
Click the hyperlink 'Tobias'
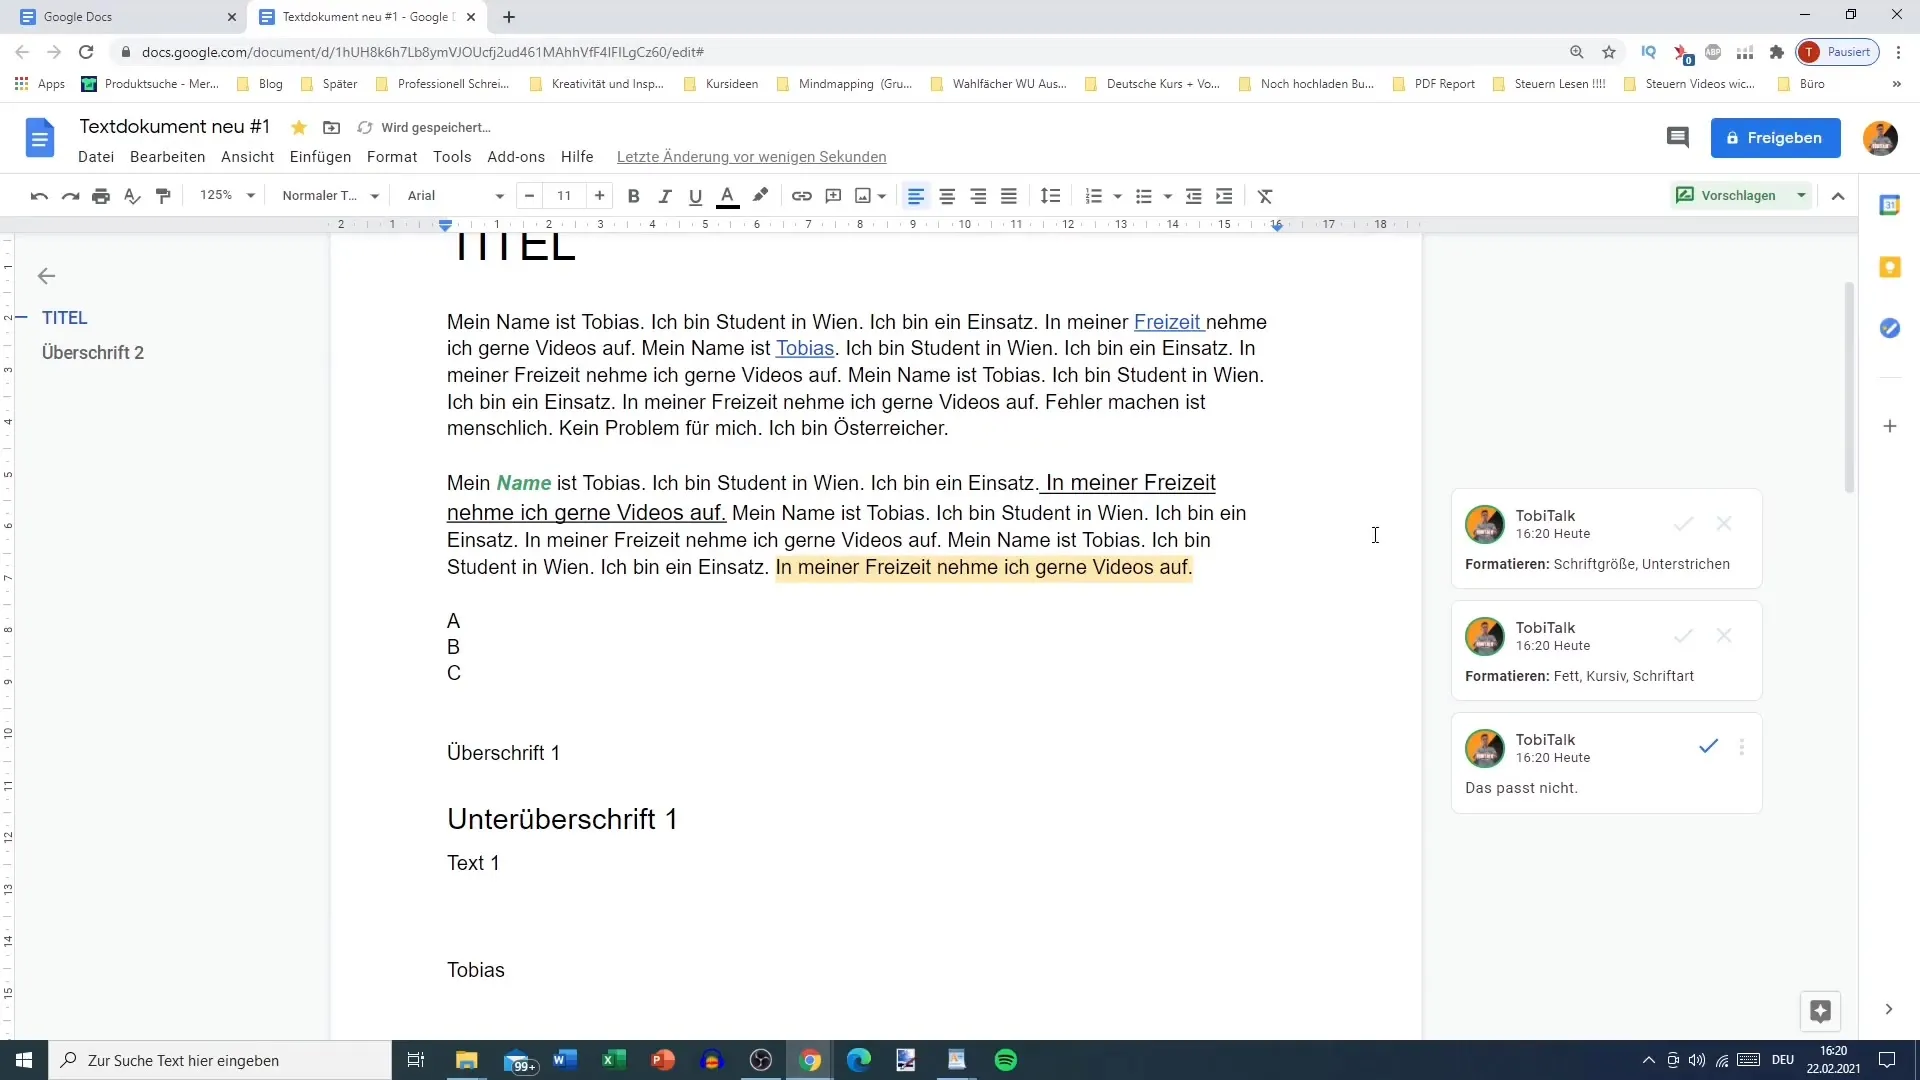804,347
